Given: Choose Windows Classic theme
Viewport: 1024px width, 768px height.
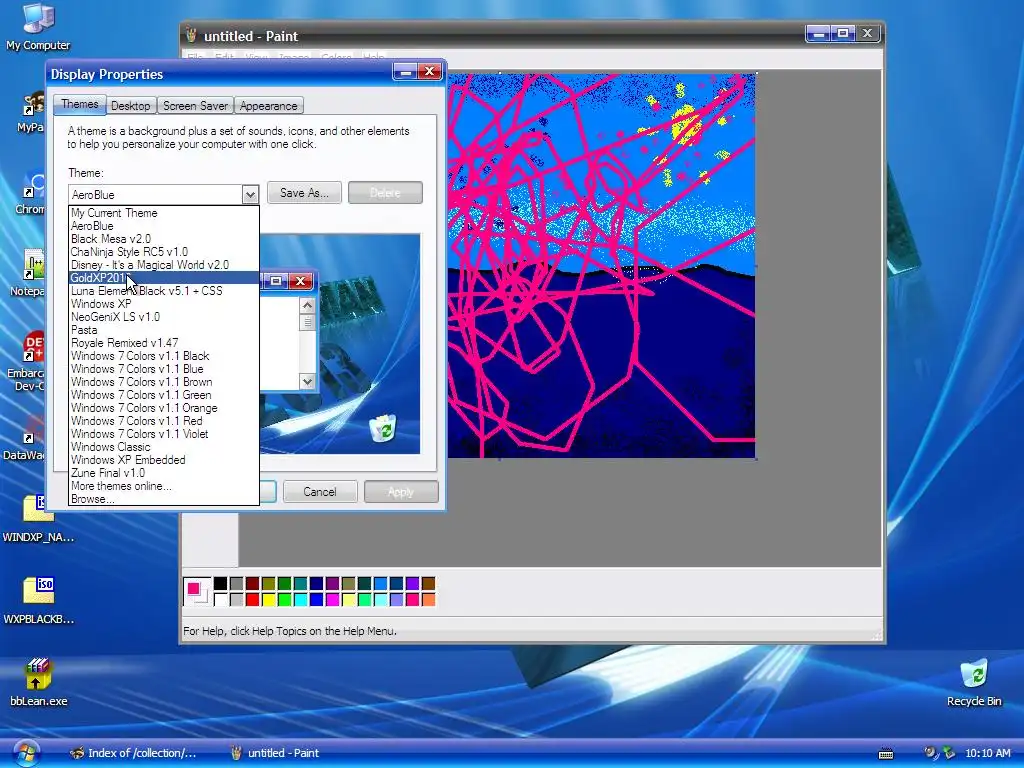Looking at the screenshot, I should pyautogui.click(x=164, y=448).
